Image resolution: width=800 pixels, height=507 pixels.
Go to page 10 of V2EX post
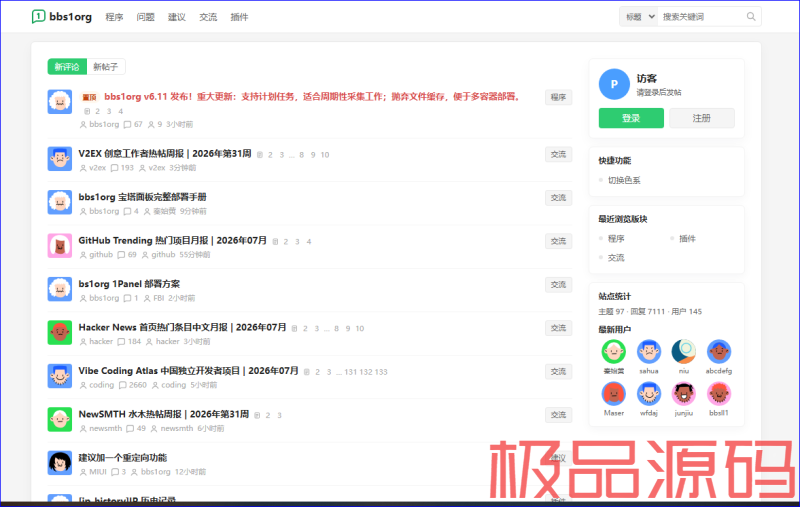[325, 155]
